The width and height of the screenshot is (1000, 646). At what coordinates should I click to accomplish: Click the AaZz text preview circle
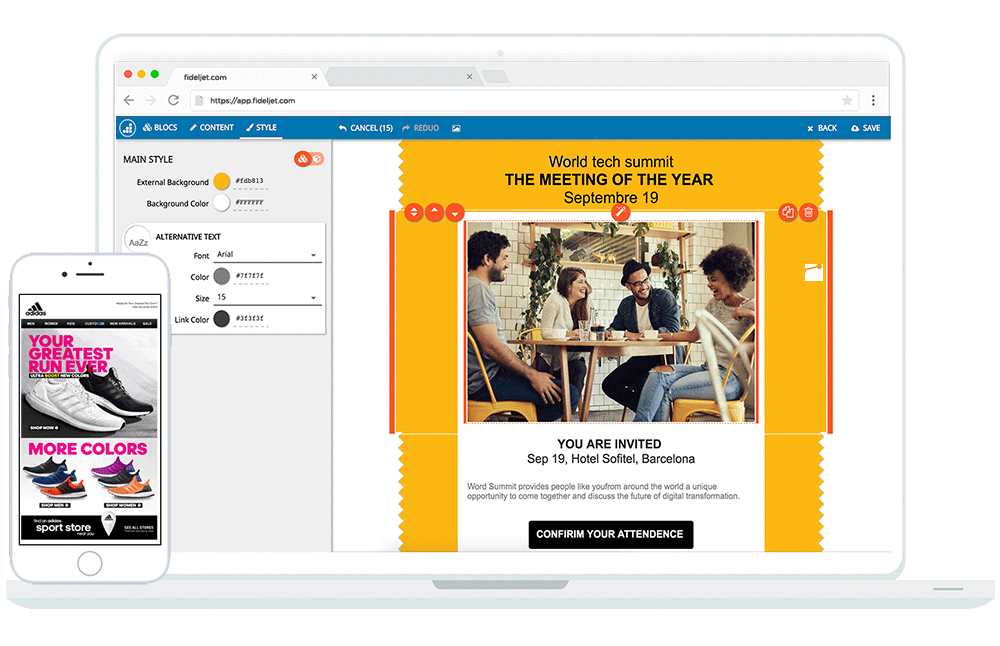(138, 241)
